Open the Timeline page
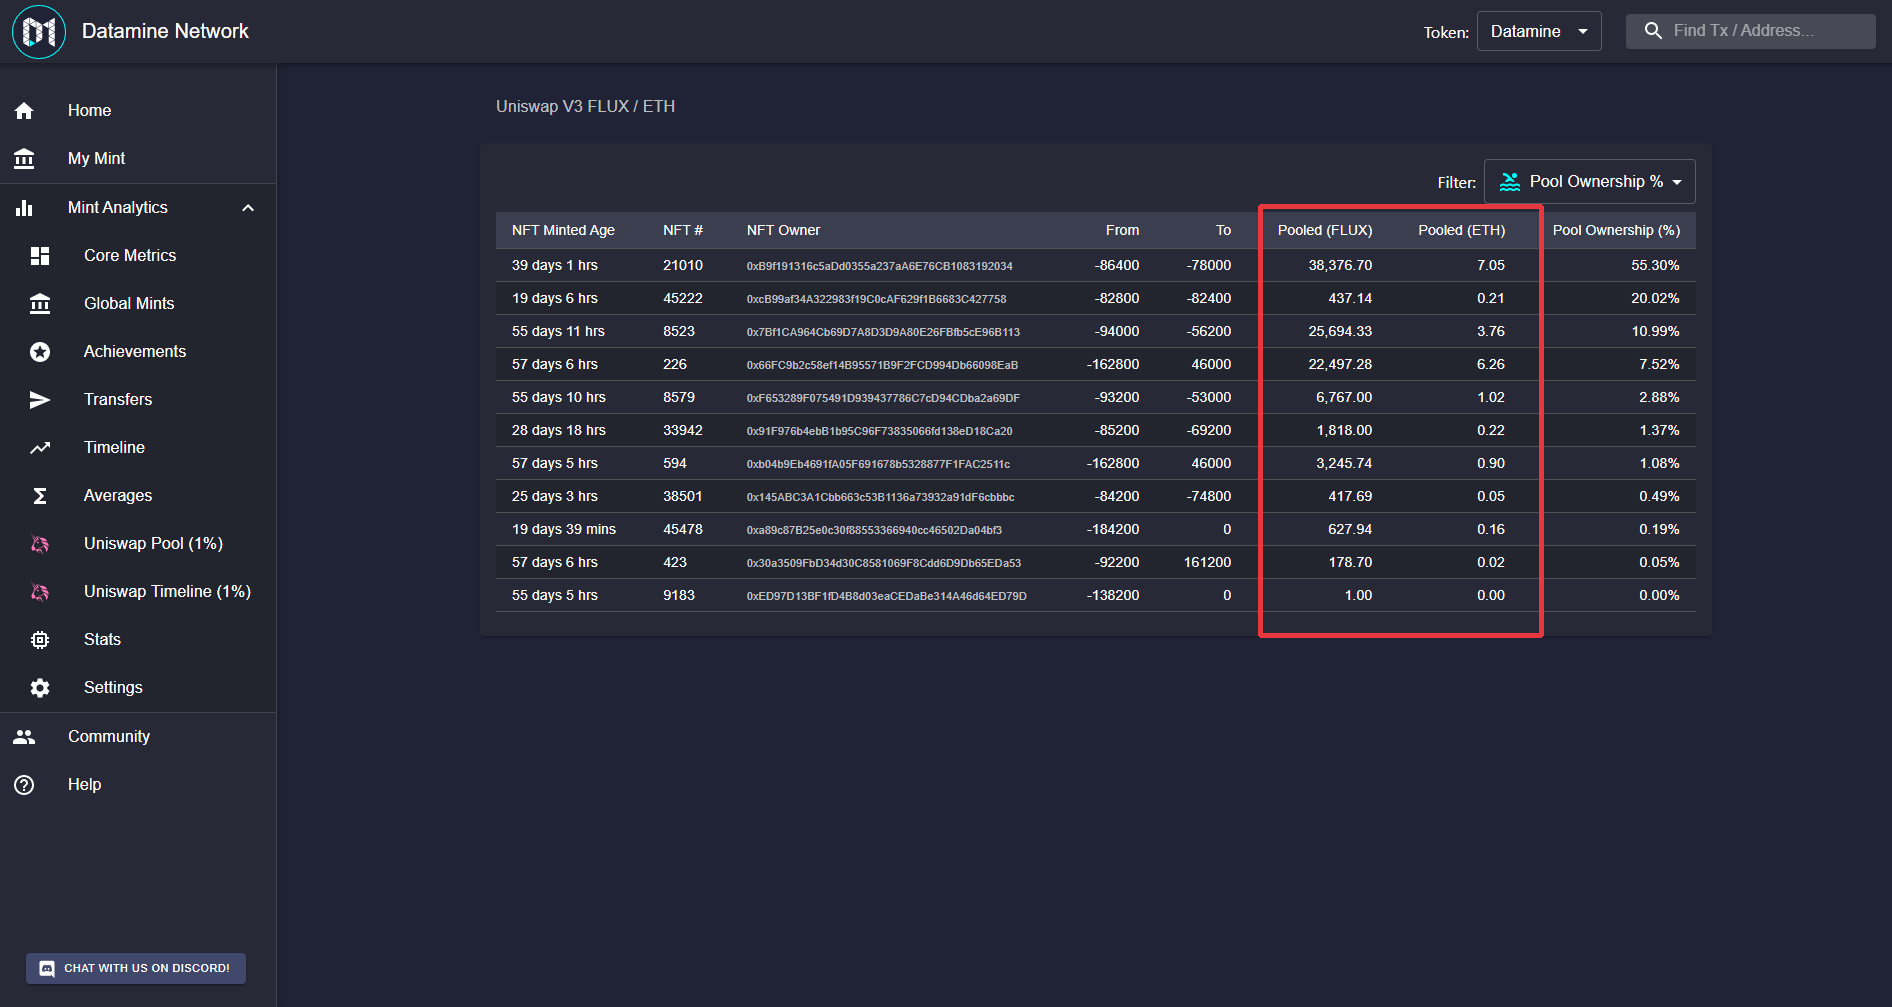1892x1007 pixels. point(138,448)
